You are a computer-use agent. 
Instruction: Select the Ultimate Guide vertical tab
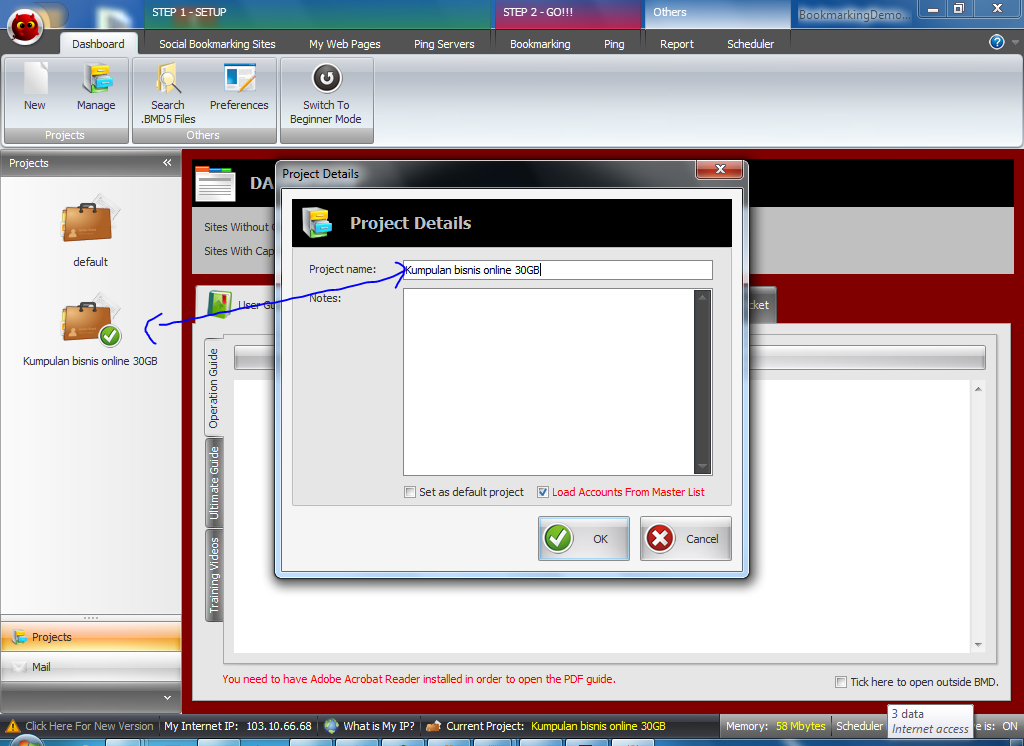pyautogui.click(x=214, y=483)
